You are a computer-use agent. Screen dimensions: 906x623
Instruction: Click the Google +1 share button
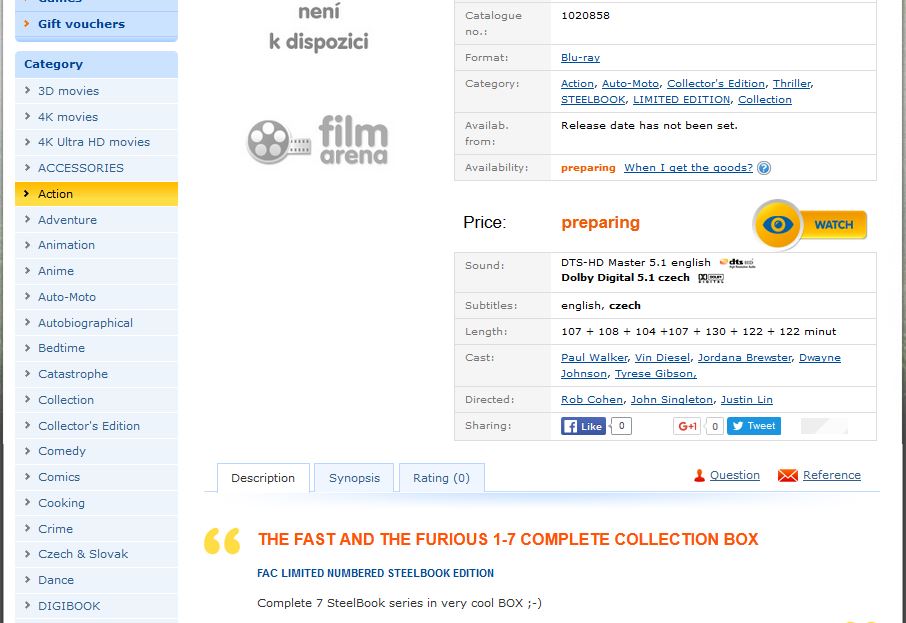687,426
